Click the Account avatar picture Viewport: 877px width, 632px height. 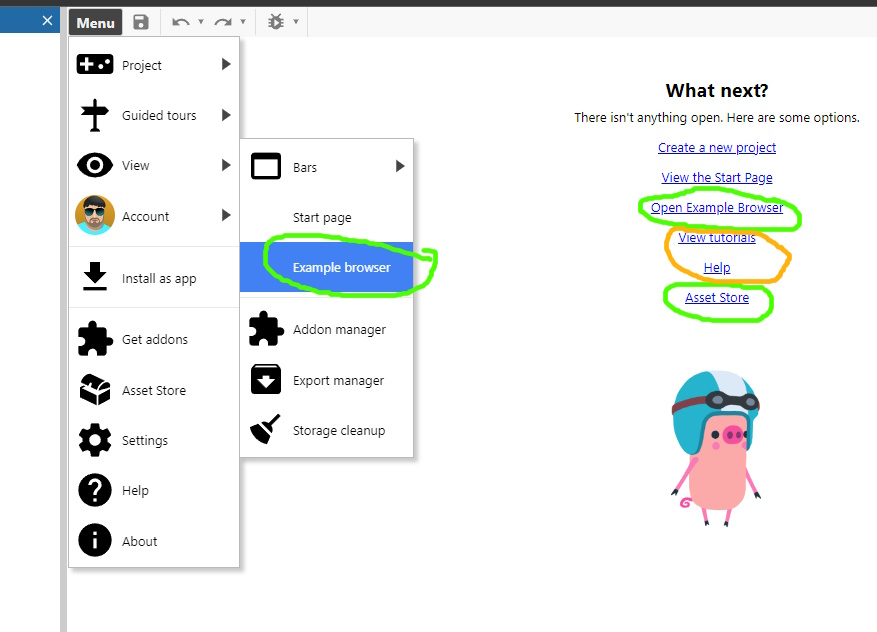pos(95,215)
